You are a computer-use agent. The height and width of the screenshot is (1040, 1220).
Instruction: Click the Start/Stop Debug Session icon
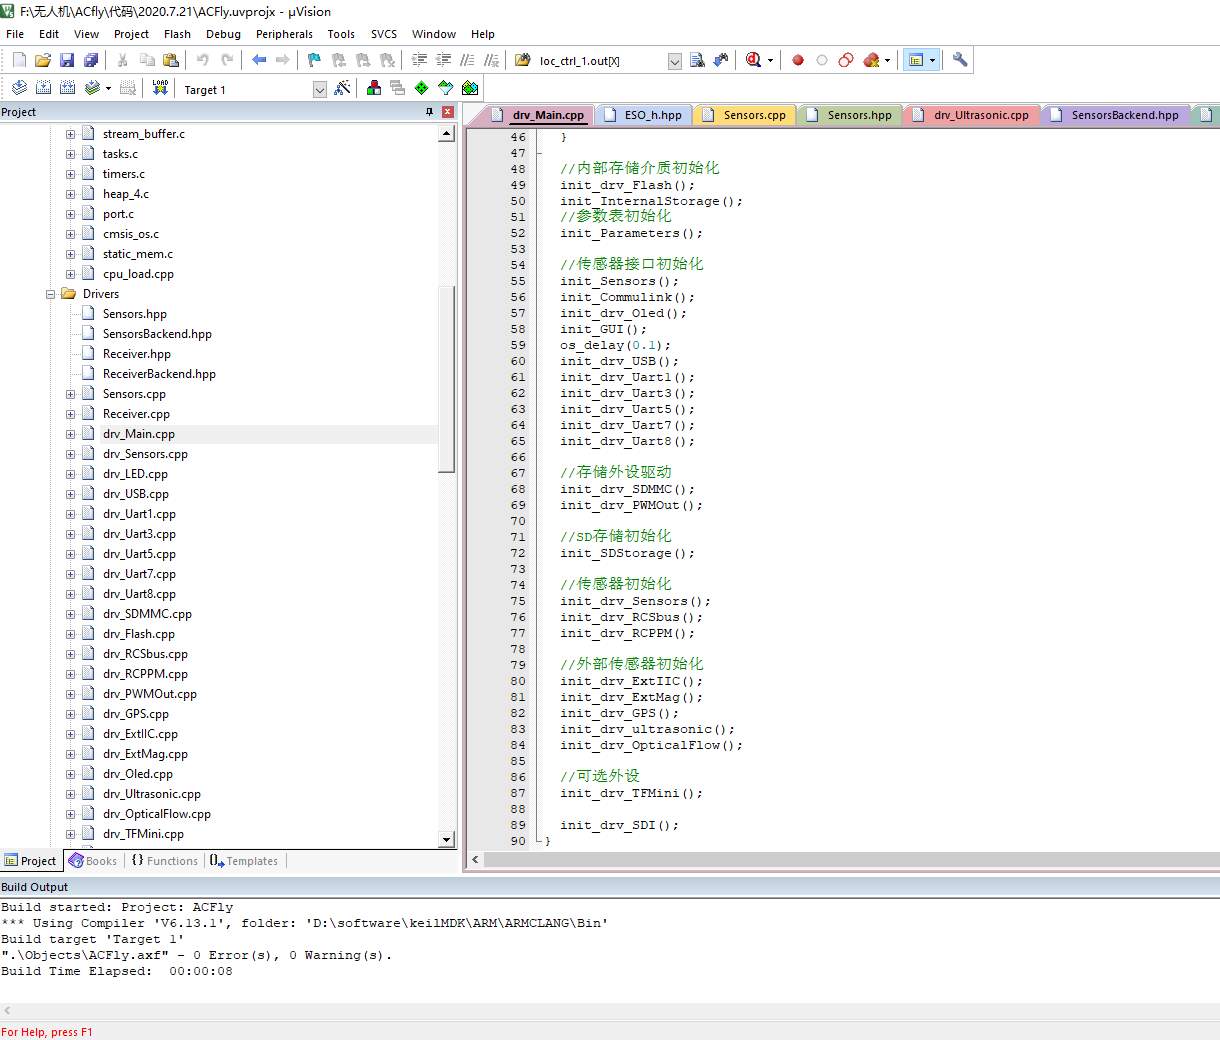[754, 60]
